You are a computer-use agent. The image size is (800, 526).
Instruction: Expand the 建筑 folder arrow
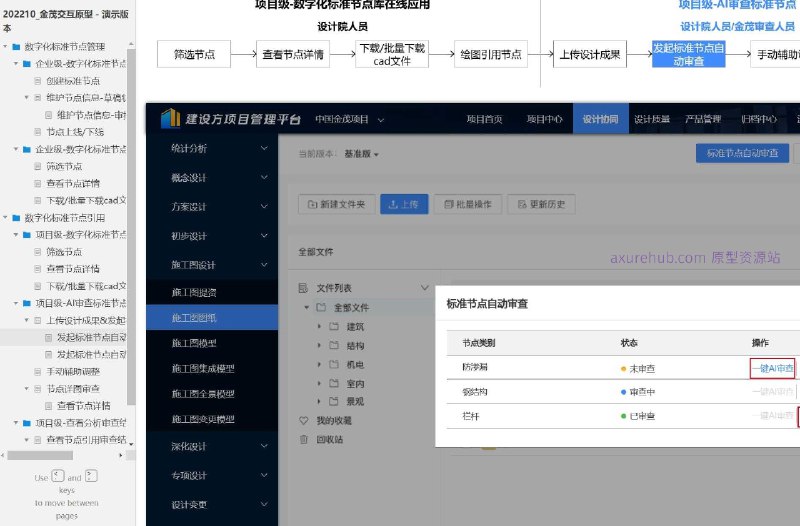click(x=319, y=326)
